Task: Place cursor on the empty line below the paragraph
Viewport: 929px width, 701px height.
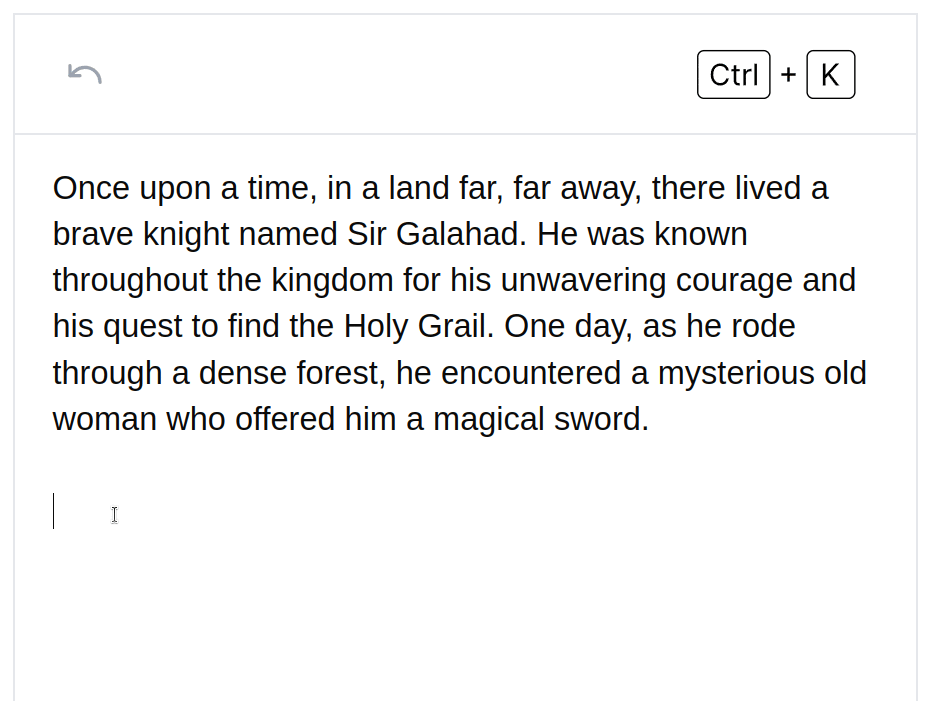Action: click(300, 511)
